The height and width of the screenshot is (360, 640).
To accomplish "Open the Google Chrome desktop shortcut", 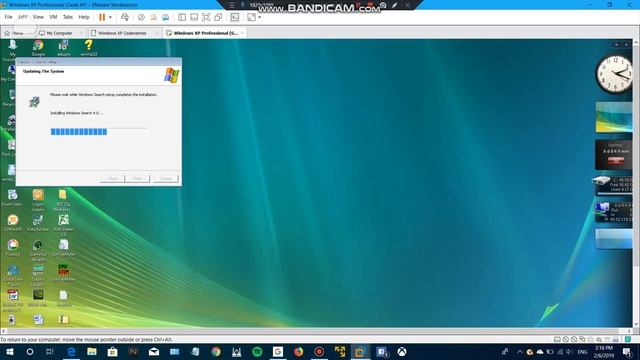I will pyautogui.click(x=38, y=48).
